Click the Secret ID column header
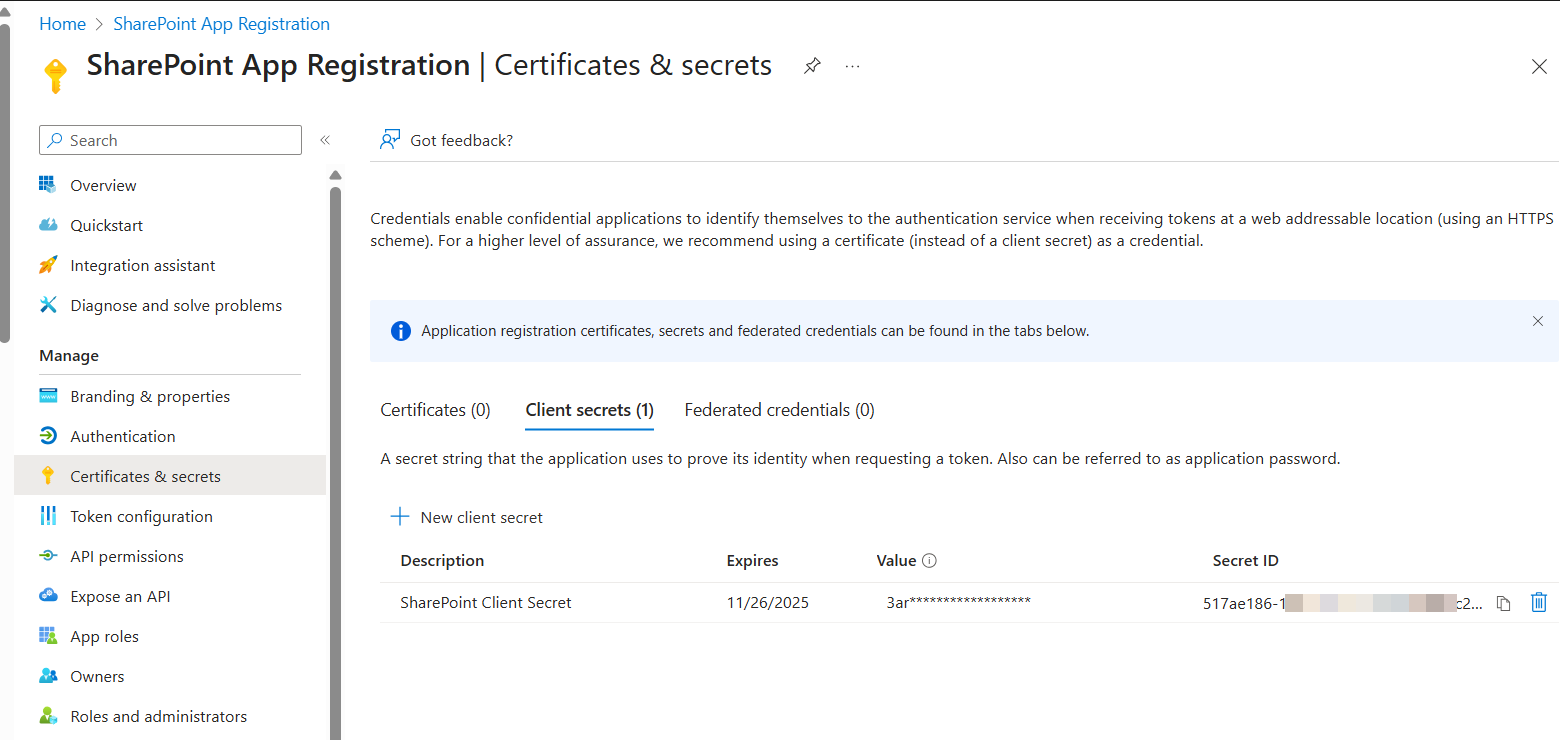Viewport: 1560px width, 740px height. (x=1245, y=561)
